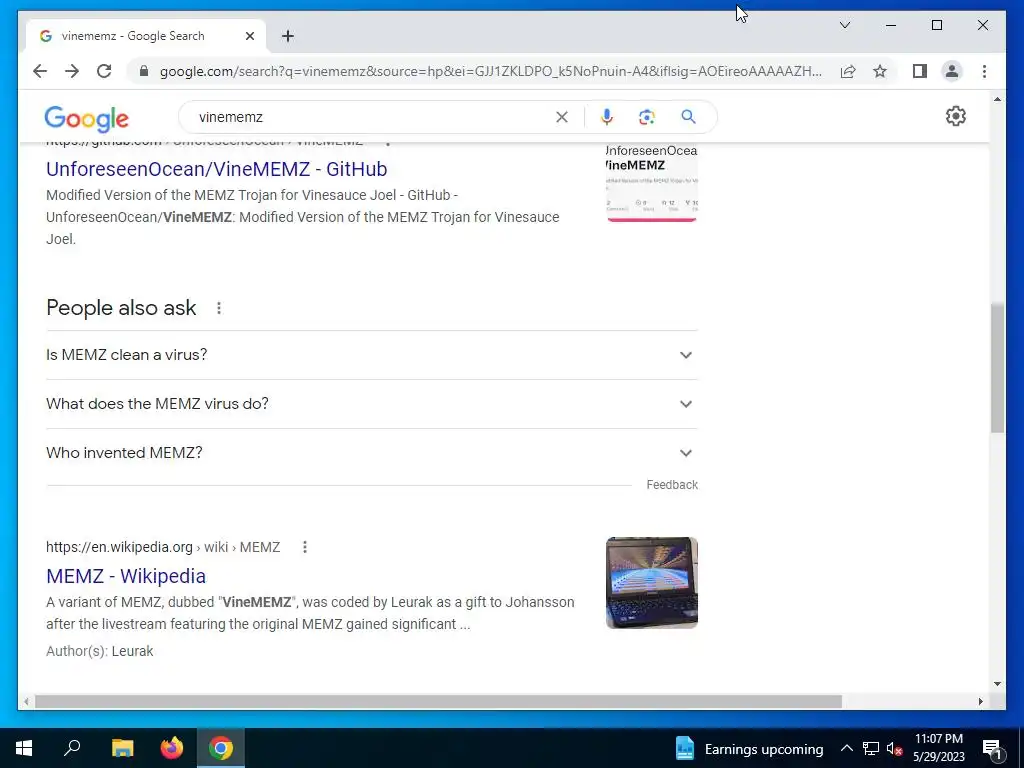Submit search with the magnifier icon
This screenshot has width=1024, height=768.
688,117
